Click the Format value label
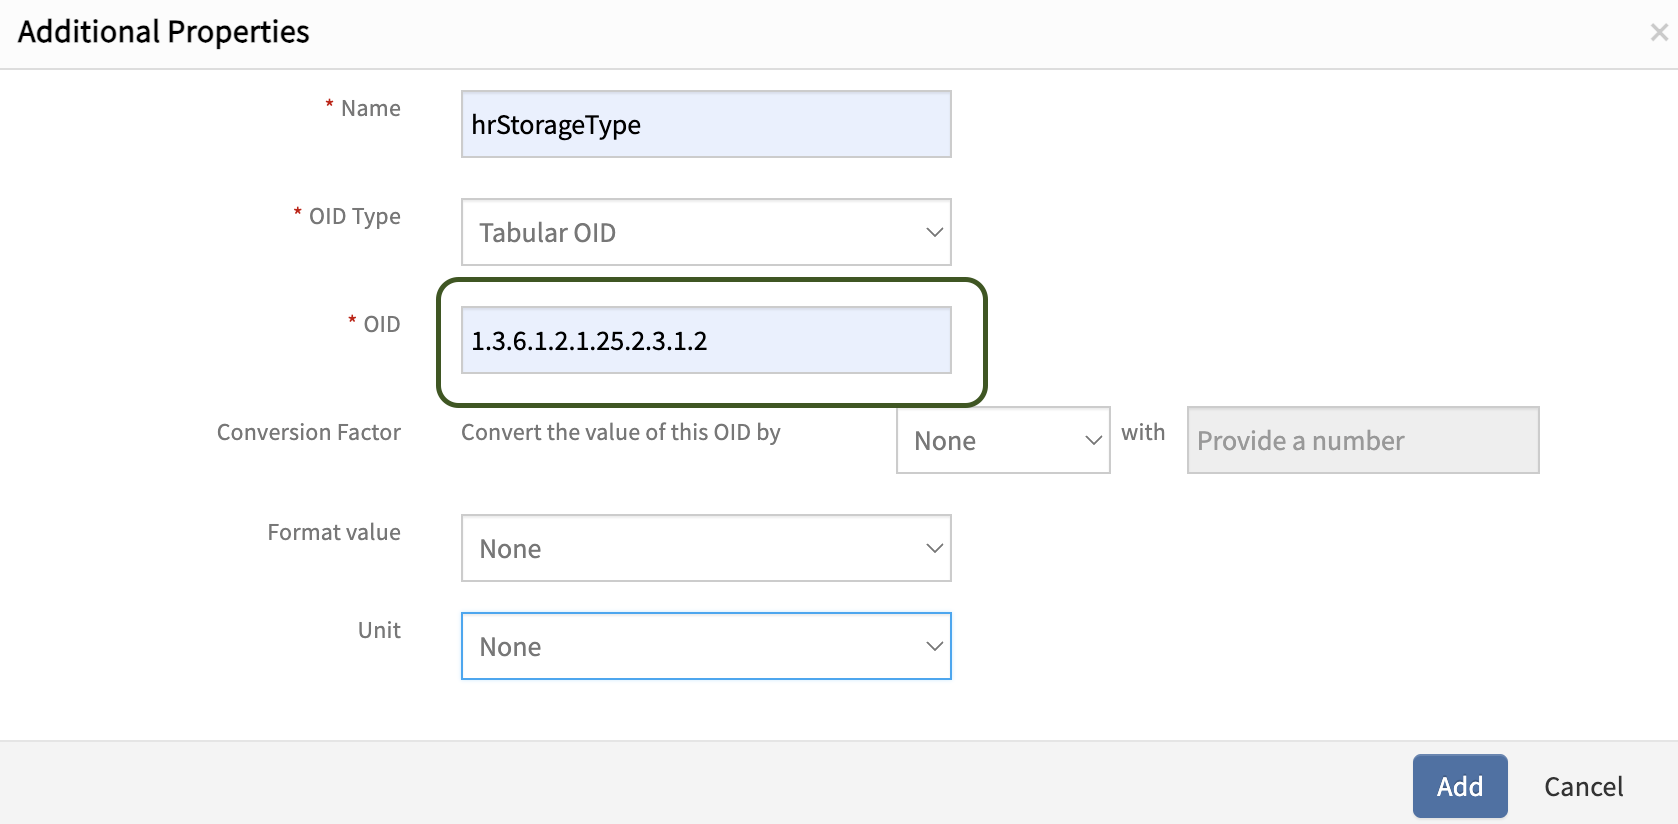The height and width of the screenshot is (824, 1678). coord(333,532)
